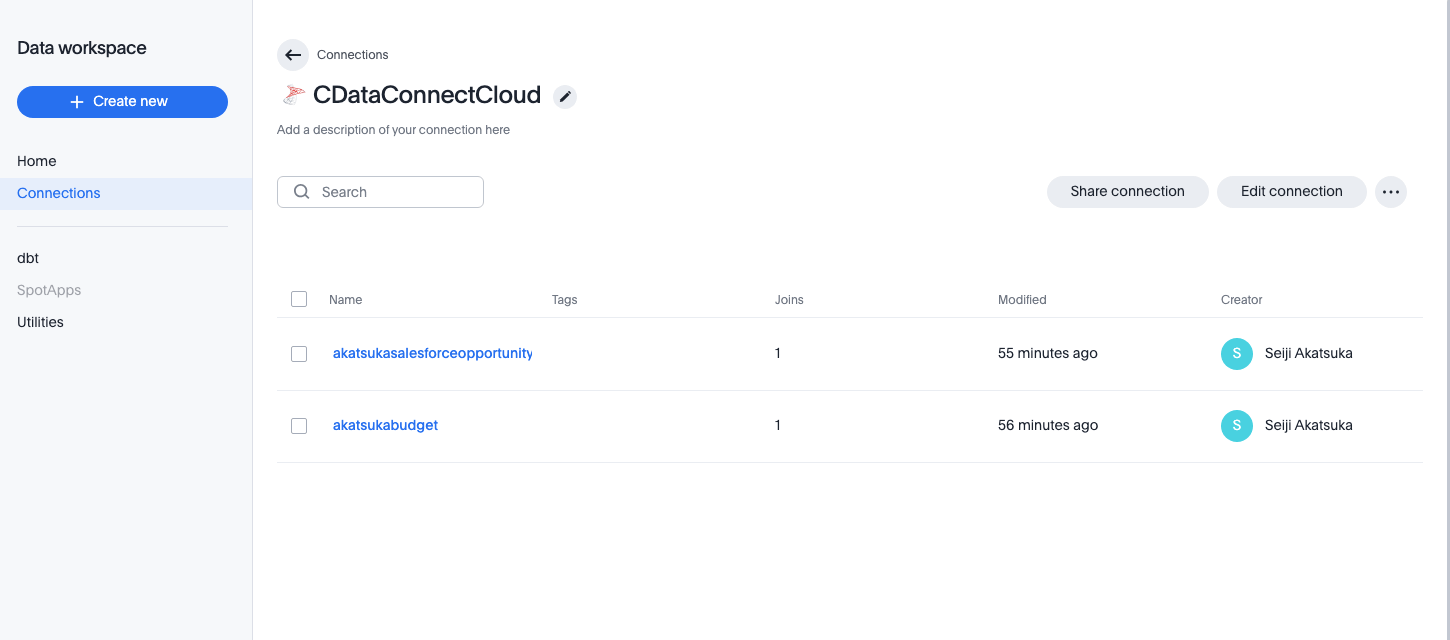Screen dimensions: 1450x640
Task: Click Seiji Akatsuka avatar in akatsukabudget row
Action: (x=1236, y=425)
